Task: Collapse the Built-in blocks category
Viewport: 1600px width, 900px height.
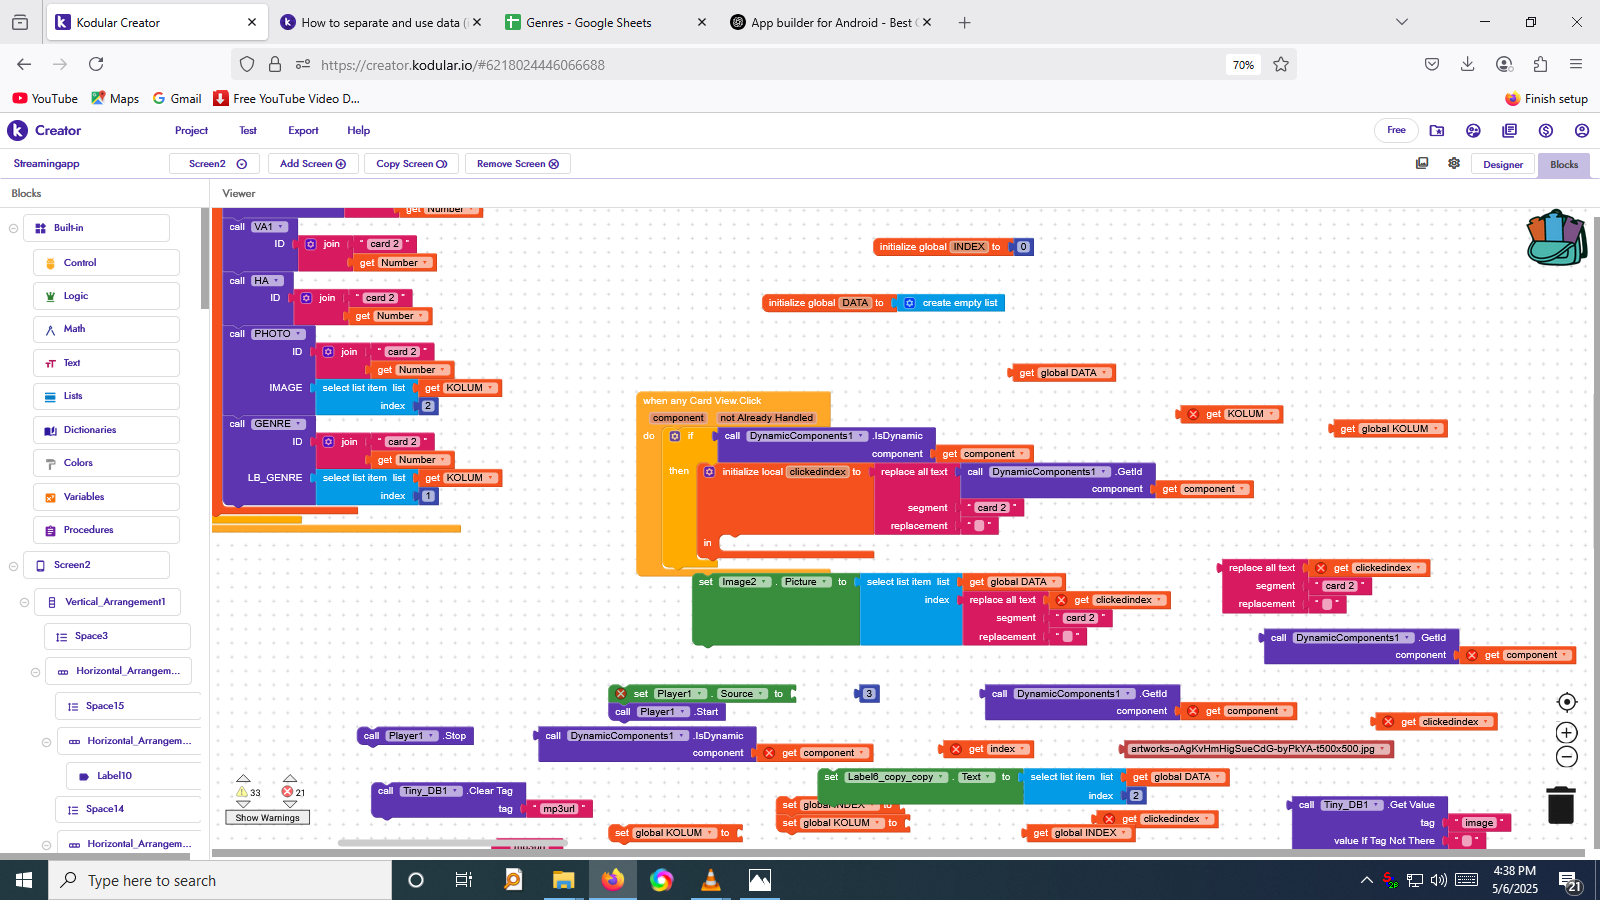Action: 13,229
